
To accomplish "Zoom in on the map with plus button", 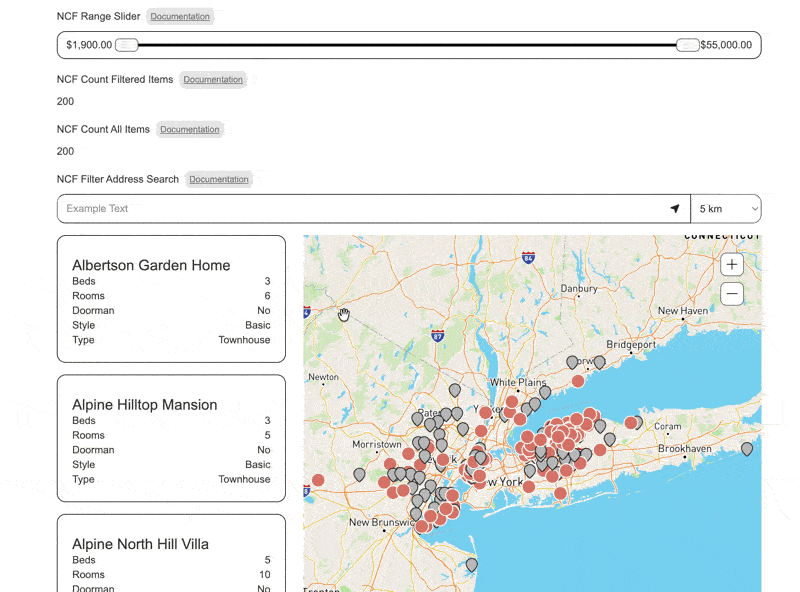I will click(732, 264).
